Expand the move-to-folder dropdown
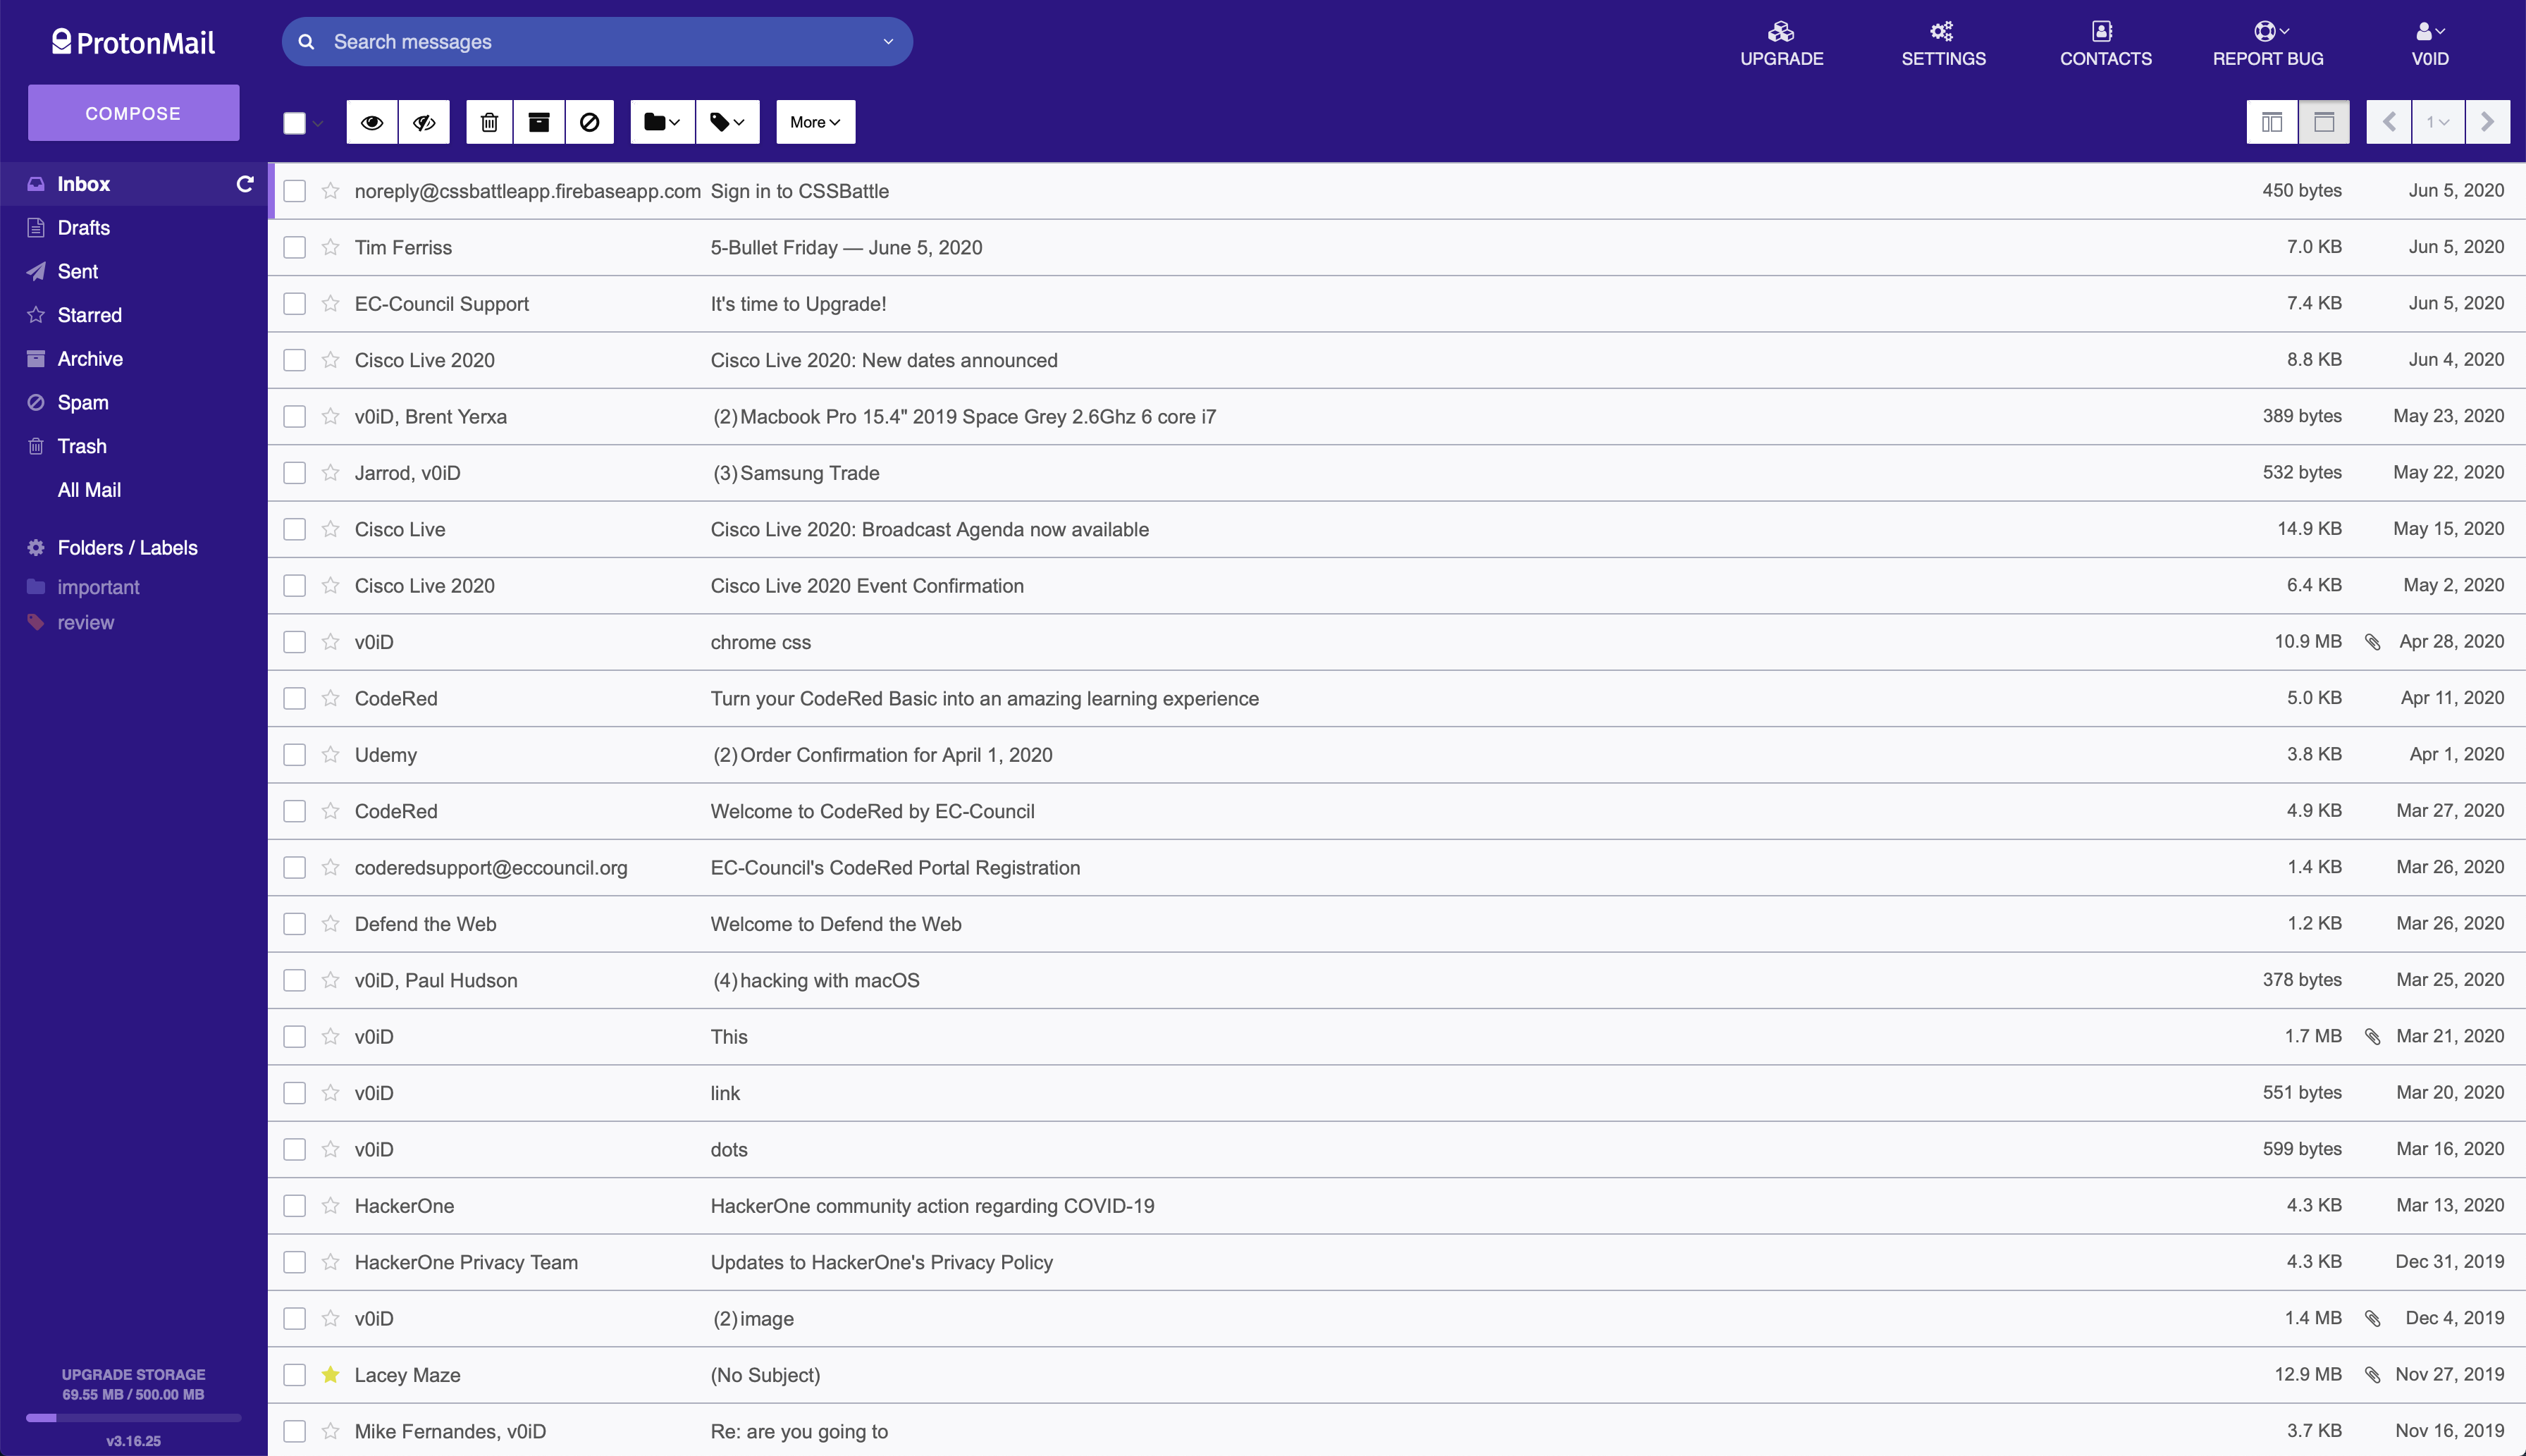This screenshot has width=2526, height=1456. coord(662,122)
